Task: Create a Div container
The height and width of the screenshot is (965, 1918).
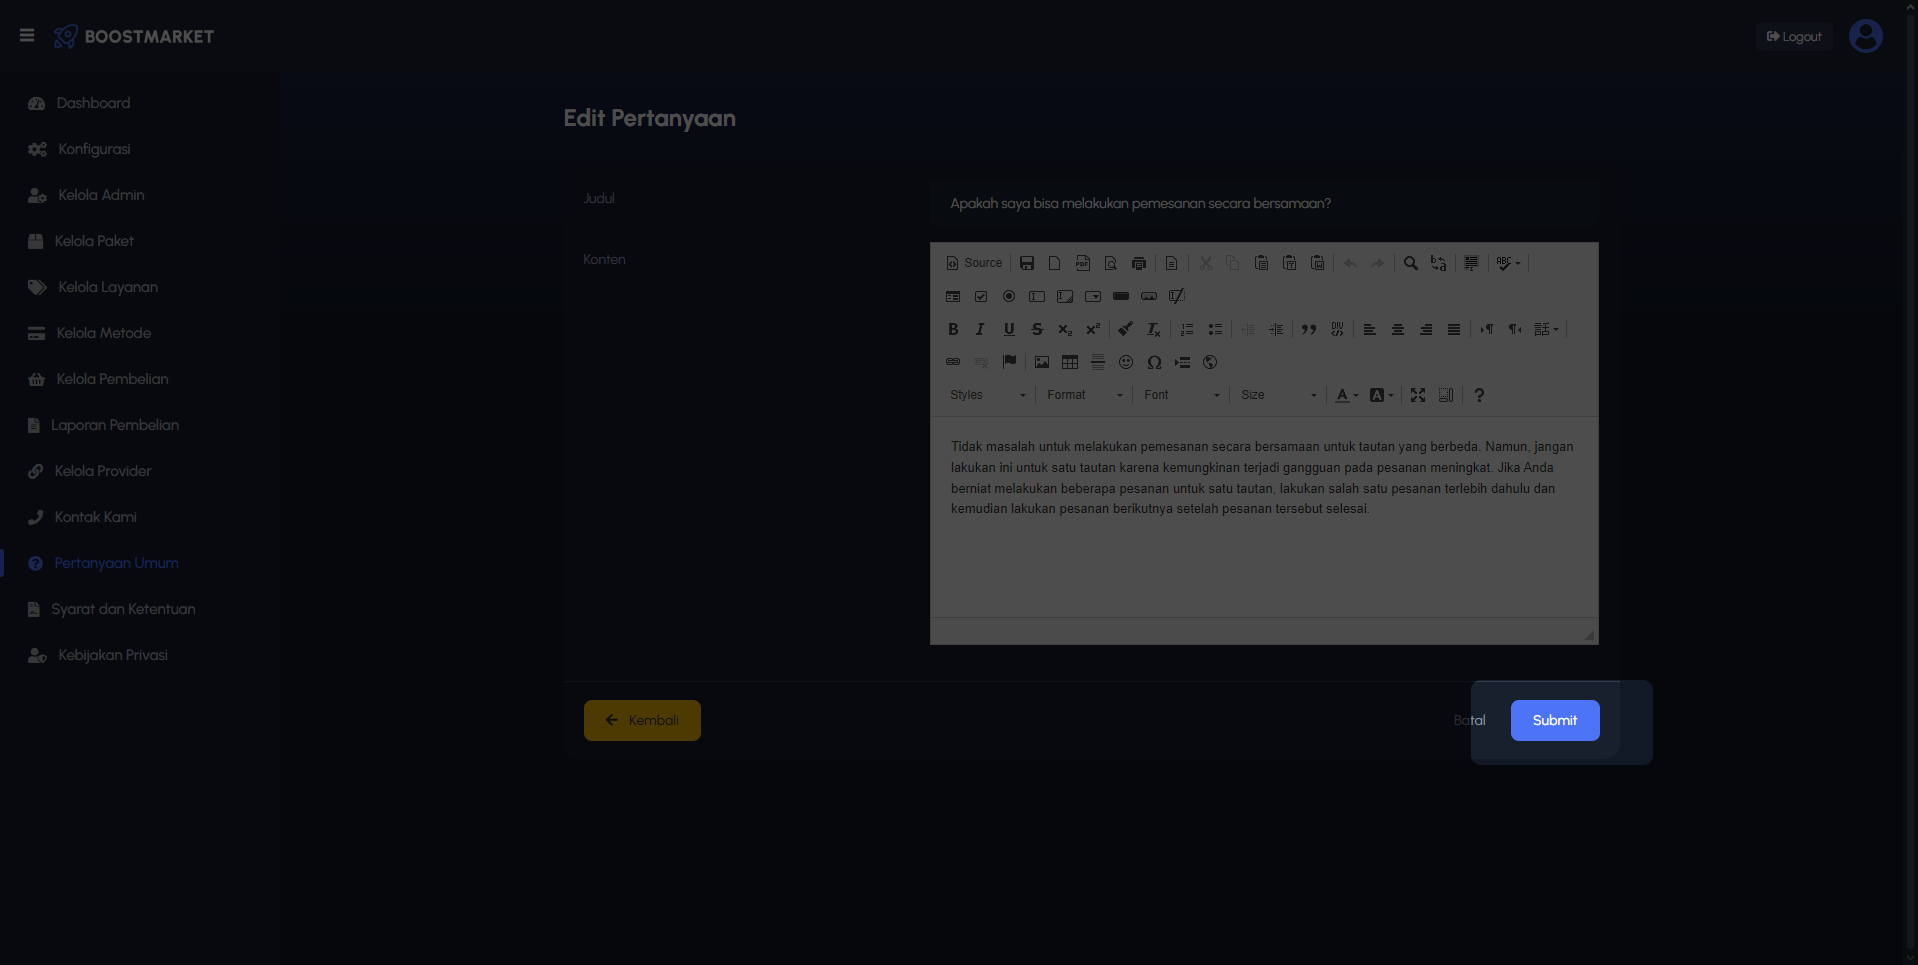Action: click(x=1337, y=329)
